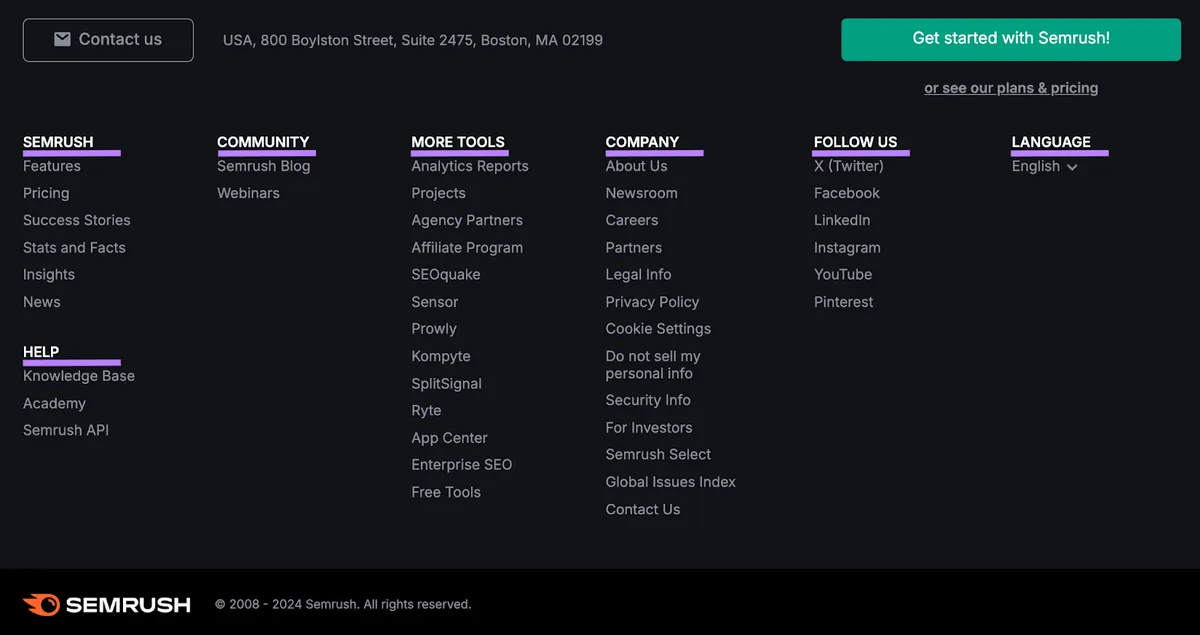Click the Webinars link
This screenshot has width=1200, height=635.
pos(248,193)
